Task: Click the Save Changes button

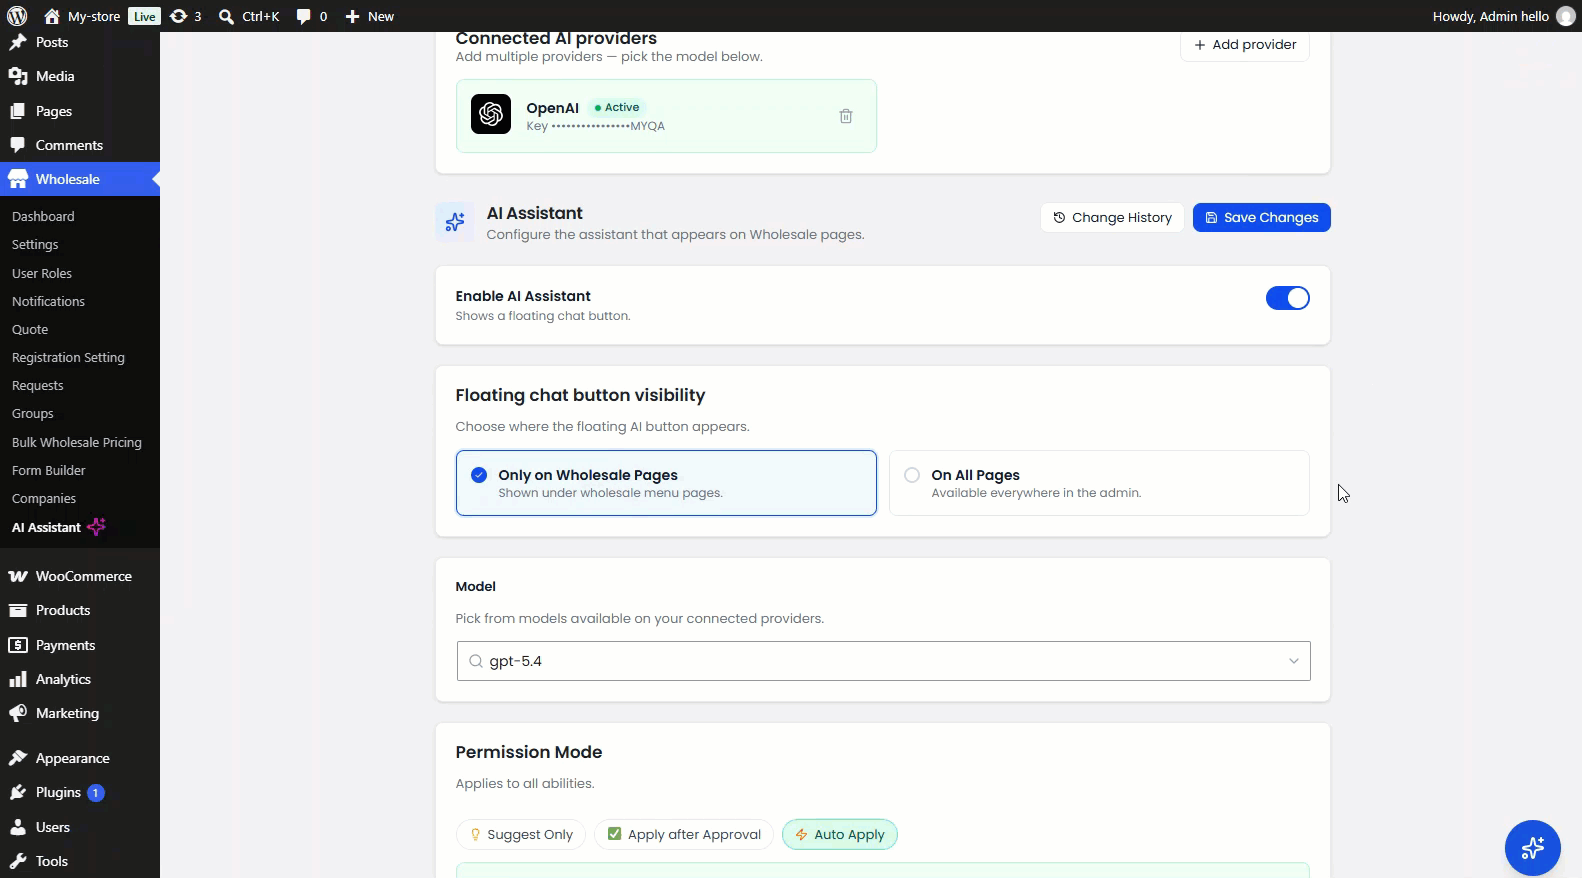Action: (x=1261, y=217)
